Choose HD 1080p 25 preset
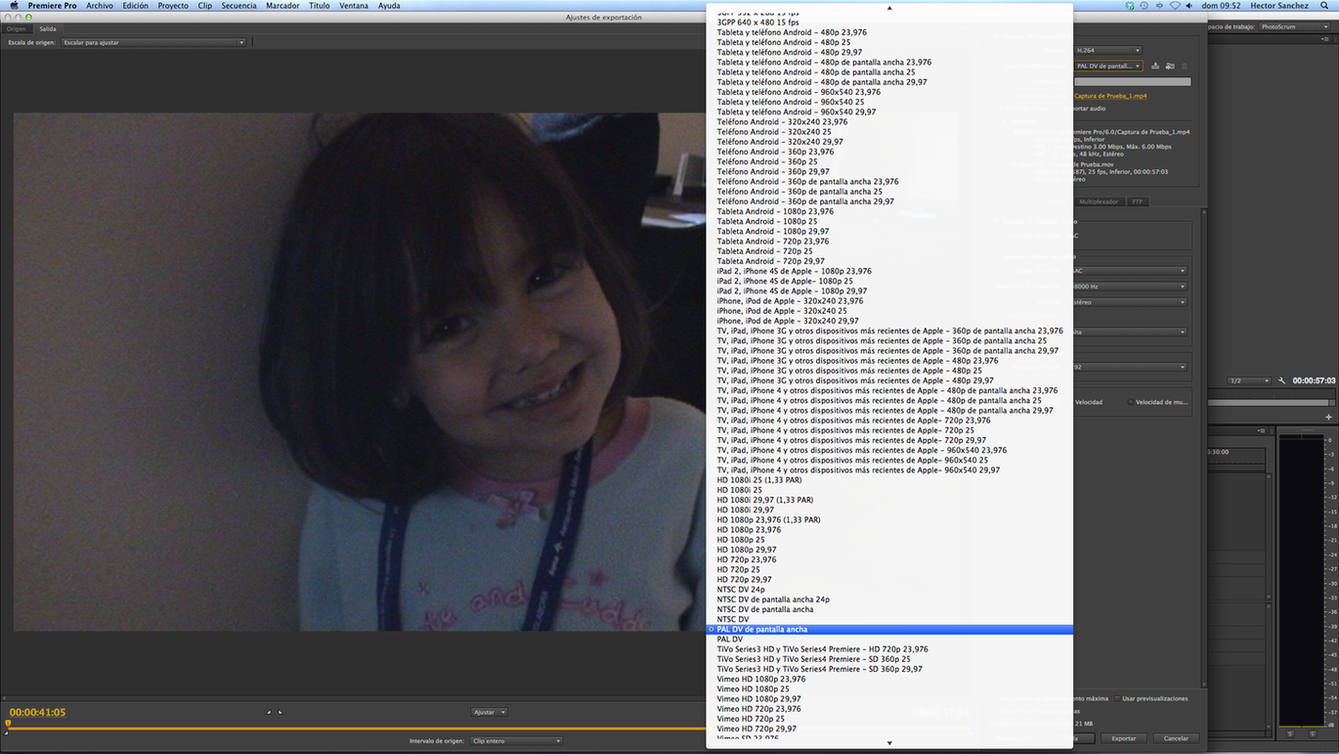The image size is (1339, 754). [x=889, y=540]
